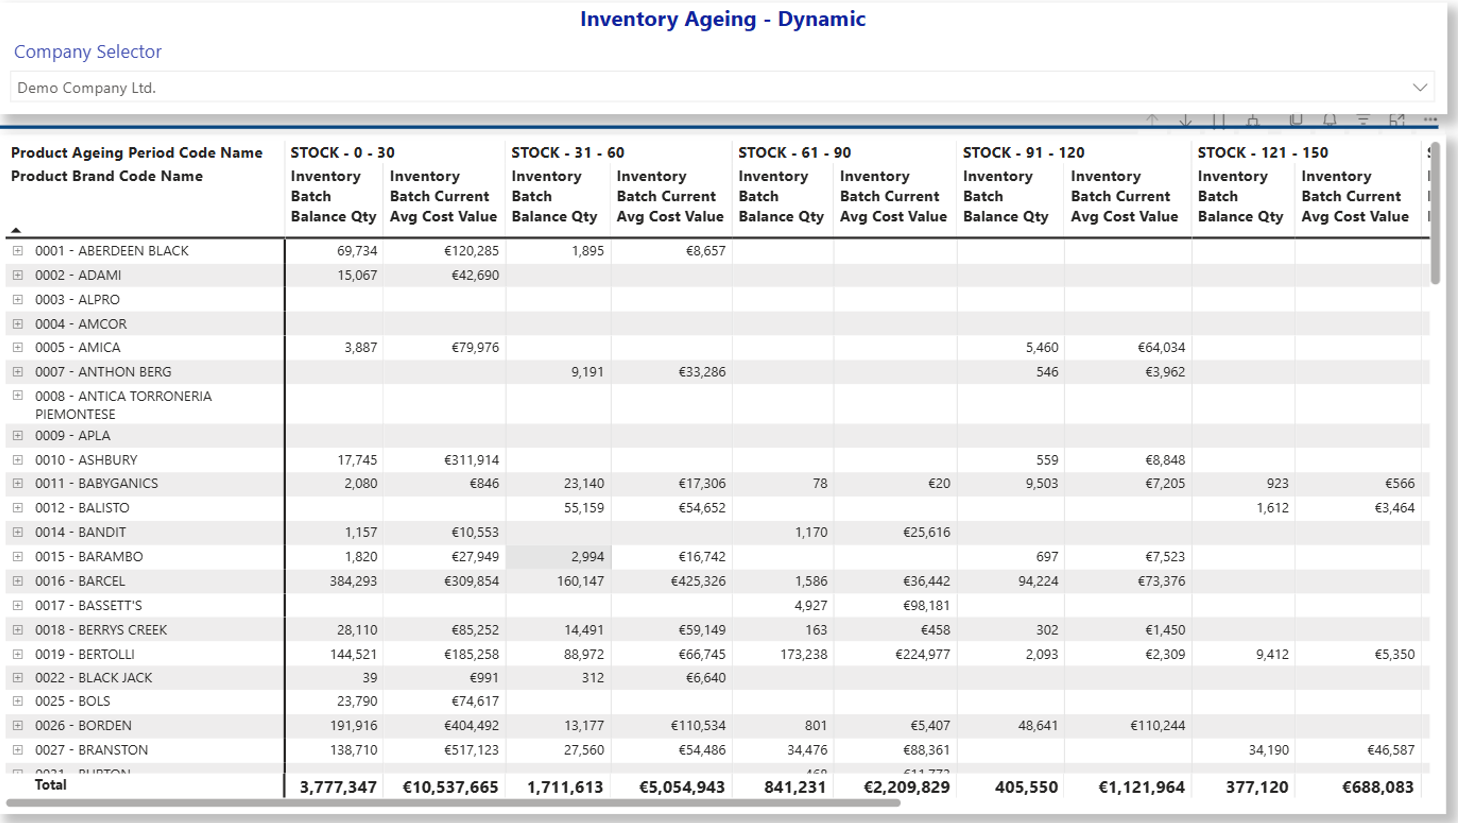Click the STOCK - 31 - 60 column group header
1458x823 pixels.
pyautogui.click(x=567, y=153)
